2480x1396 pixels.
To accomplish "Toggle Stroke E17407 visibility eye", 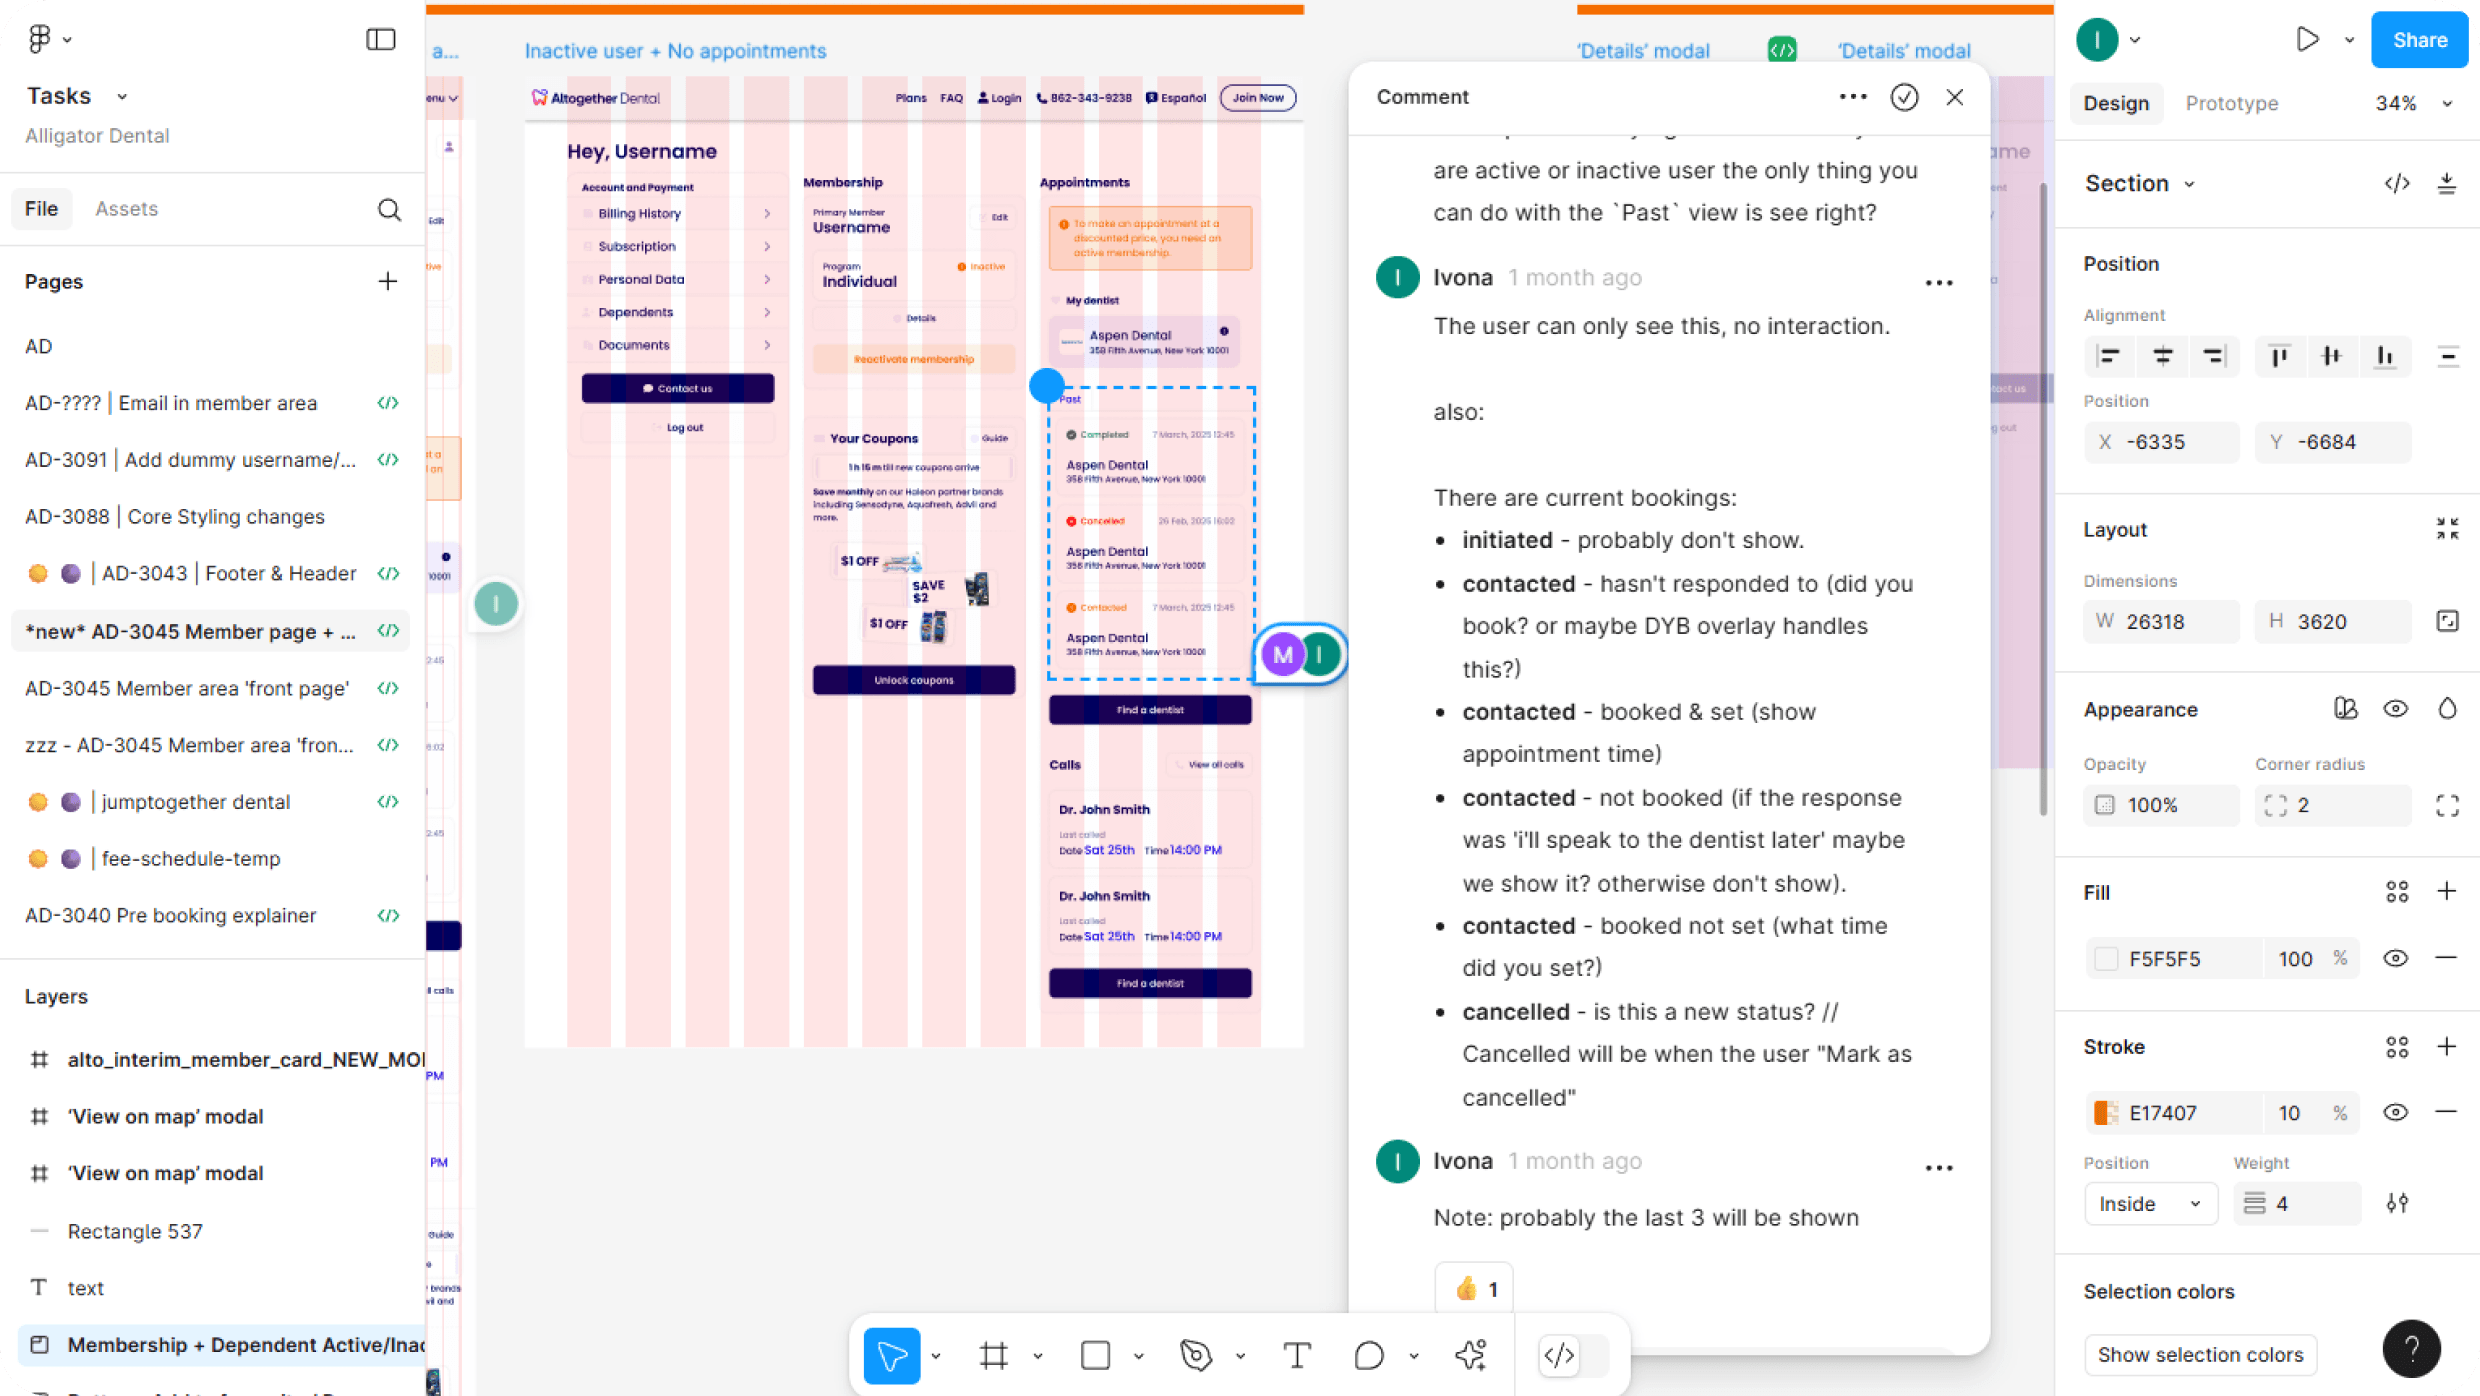I will tap(2395, 1112).
